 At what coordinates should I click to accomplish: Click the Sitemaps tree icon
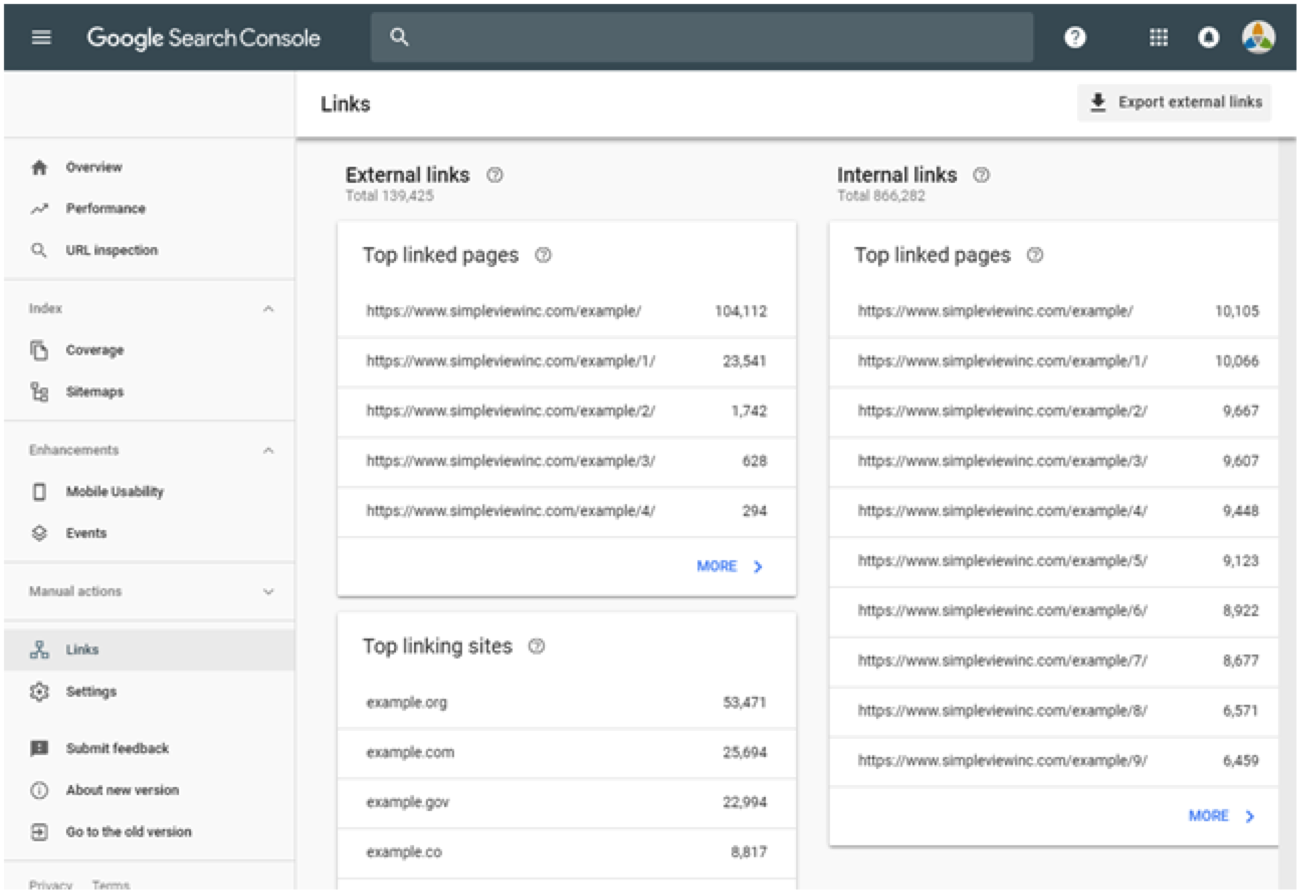coord(39,392)
